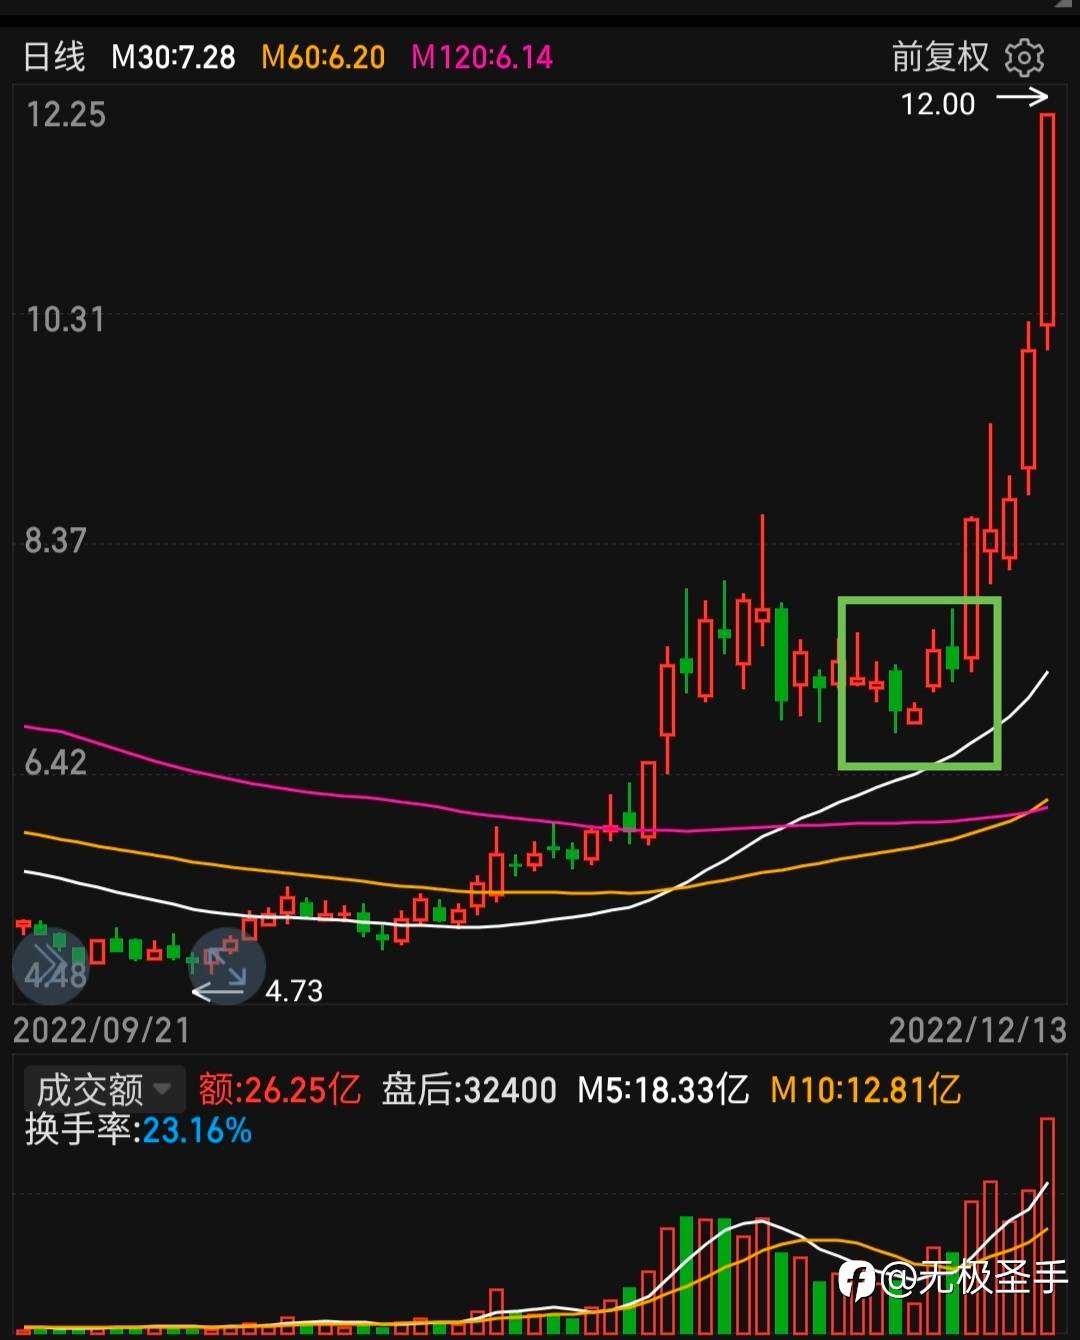Tap the end date 2022/12/13

point(978,1030)
